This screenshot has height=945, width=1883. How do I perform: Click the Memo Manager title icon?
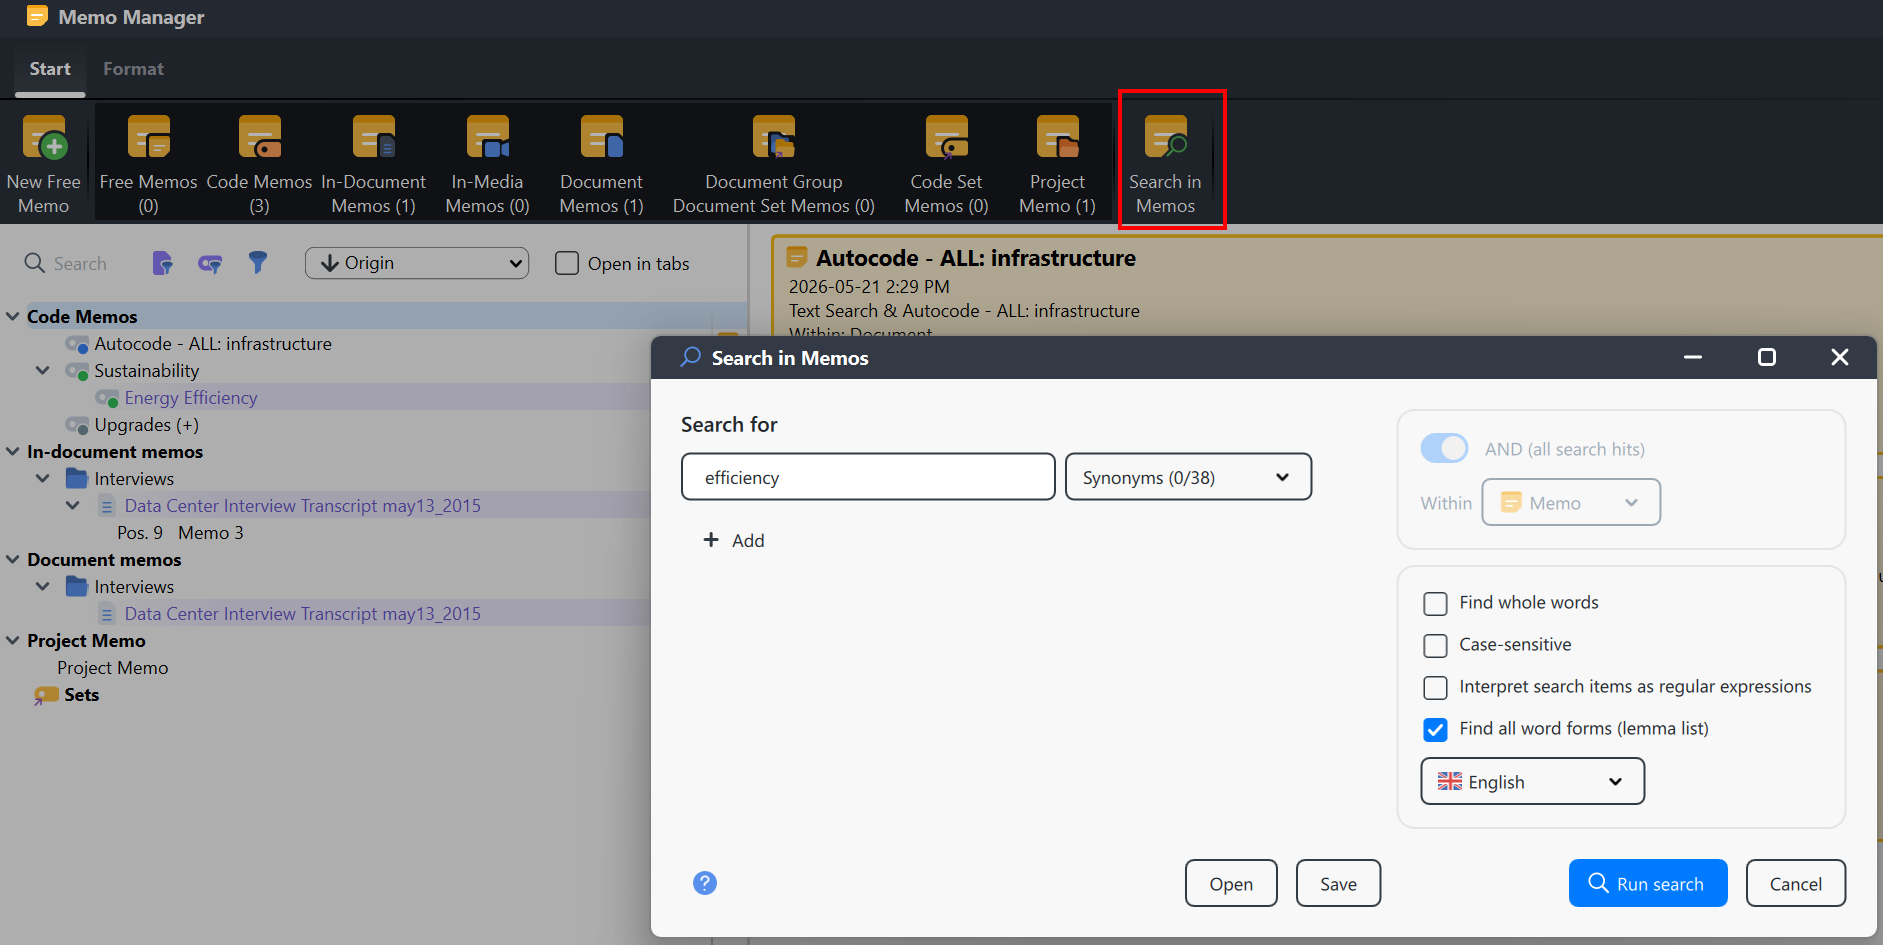[x=37, y=16]
